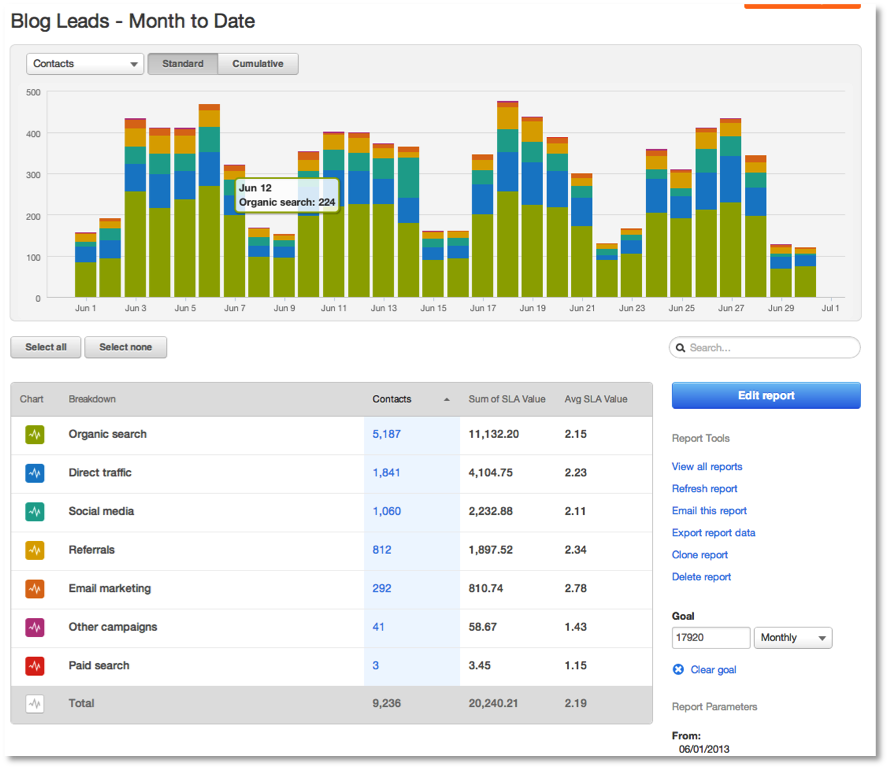Image resolution: width=889 pixels, height=769 pixels.
Task: Click Refresh report
Action: click(704, 488)
